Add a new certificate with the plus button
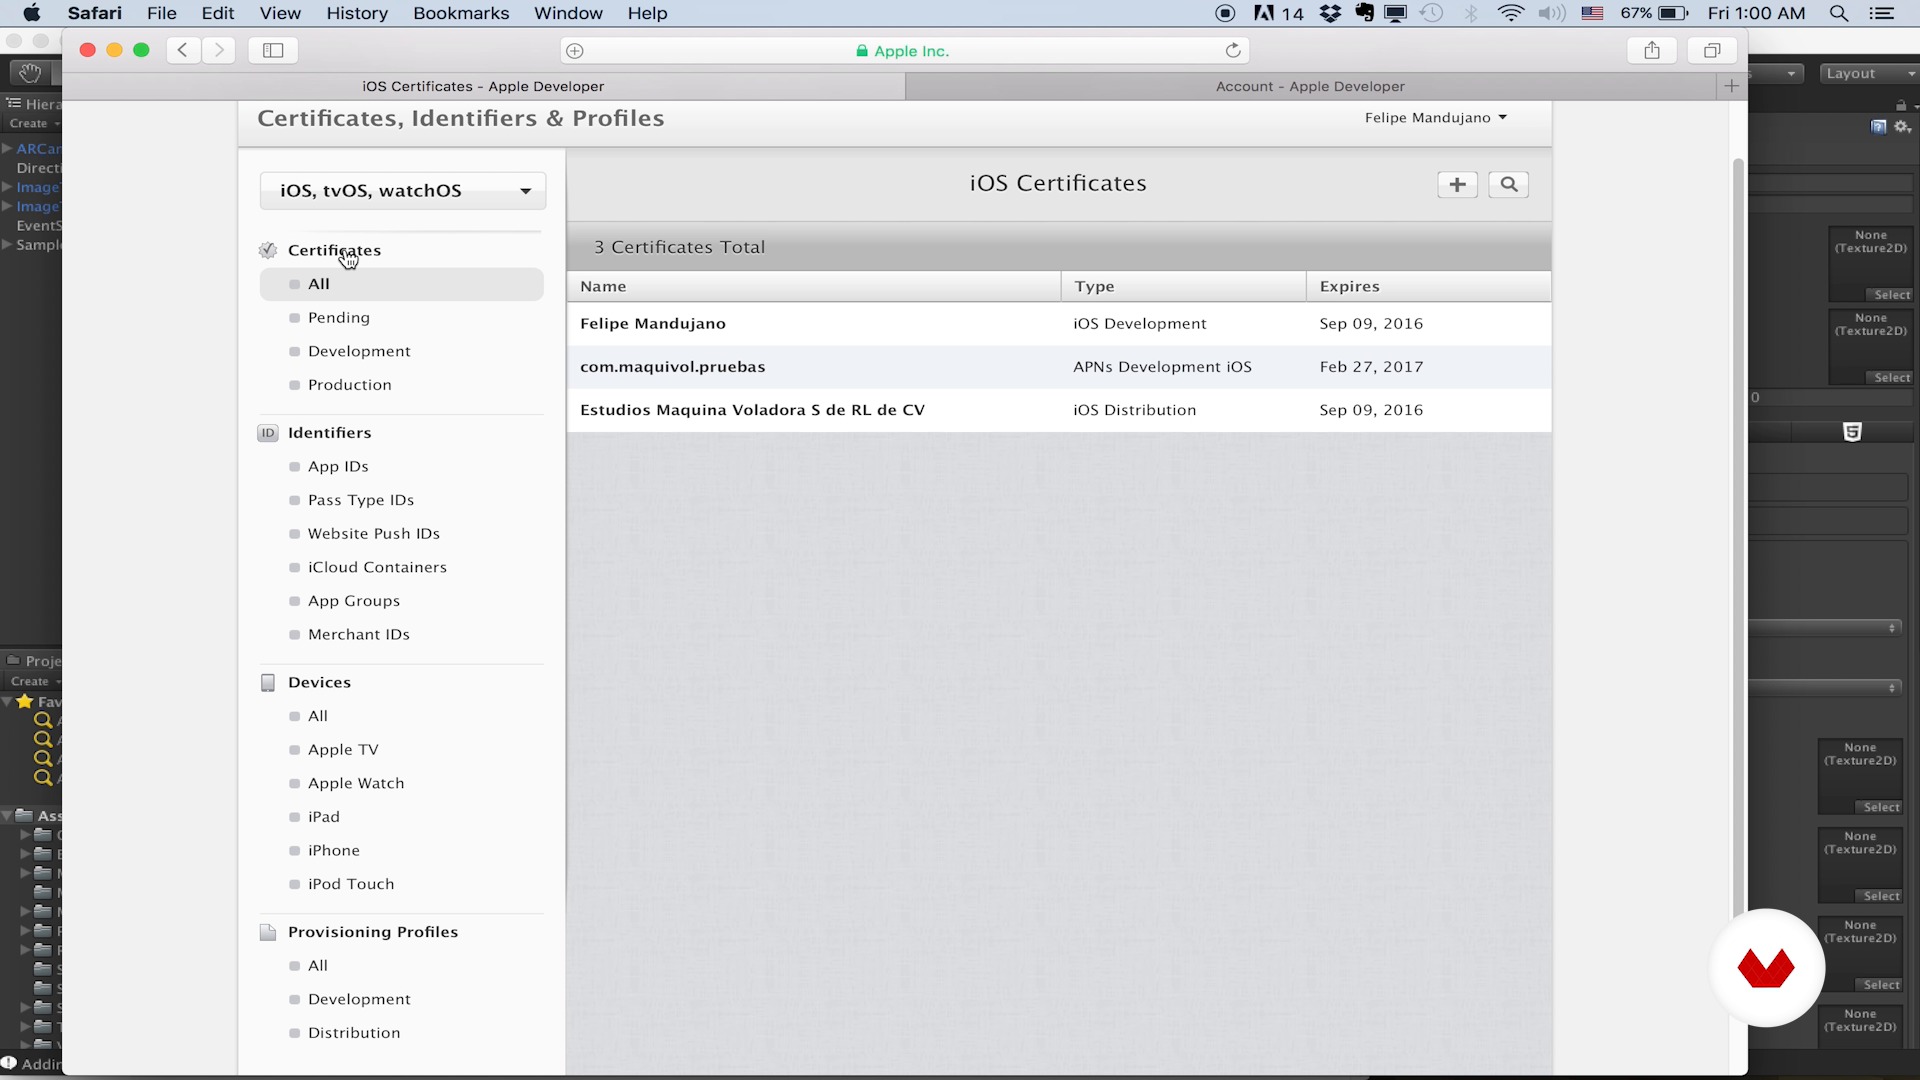The image size is (1920, 1080). [1457, 184]
